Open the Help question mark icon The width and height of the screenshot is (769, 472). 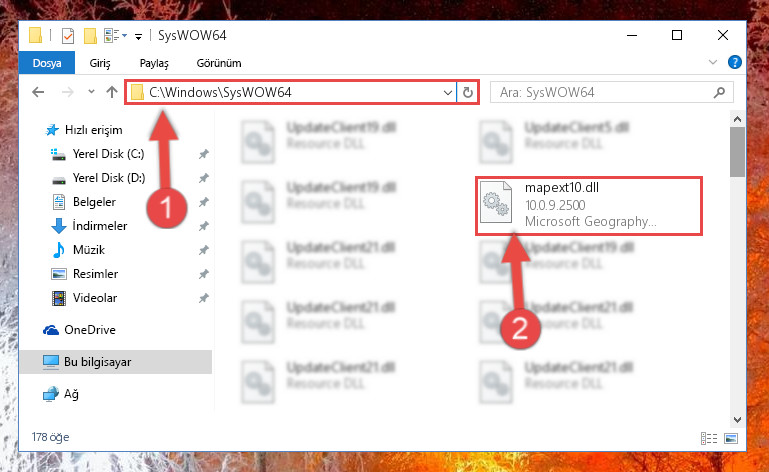pyautogui.click(x=734, y=62)
